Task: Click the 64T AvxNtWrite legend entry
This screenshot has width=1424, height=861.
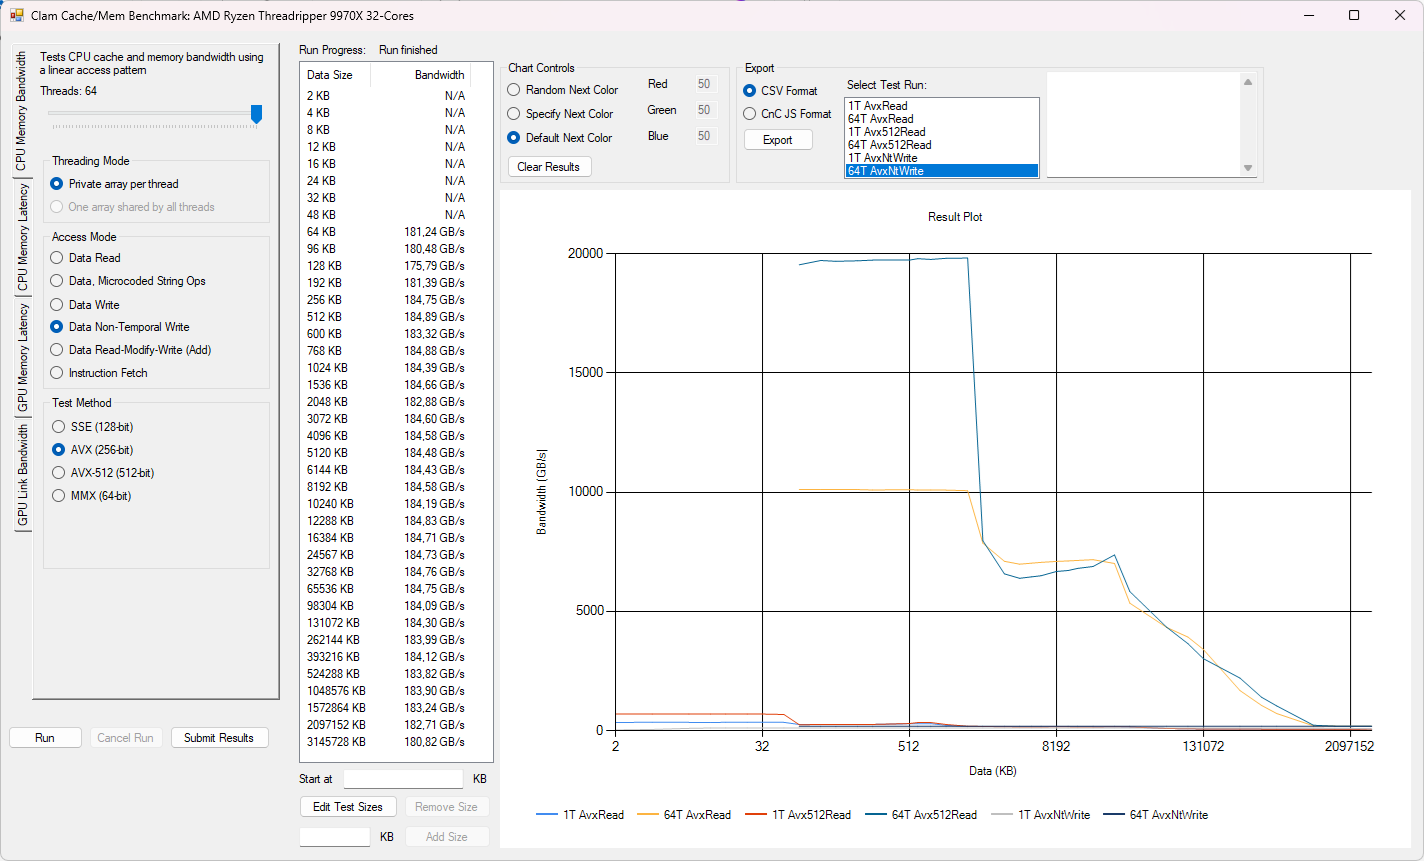Action: click(1156, 815)
